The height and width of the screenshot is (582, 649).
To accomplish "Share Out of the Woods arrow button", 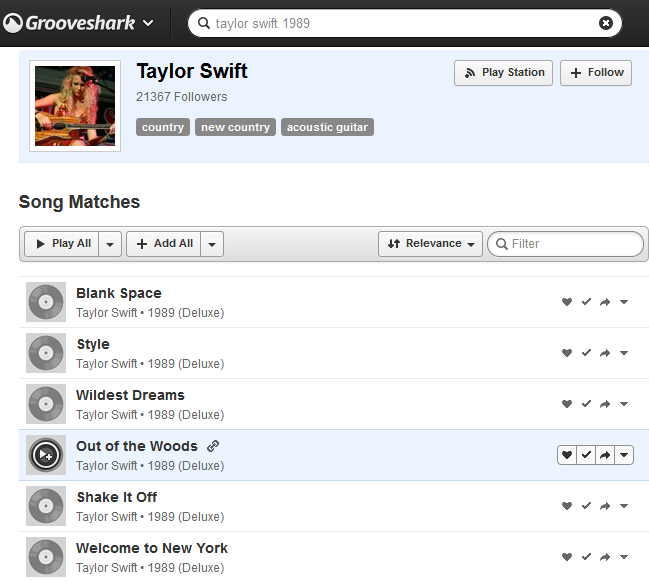I will coord(605,455).
